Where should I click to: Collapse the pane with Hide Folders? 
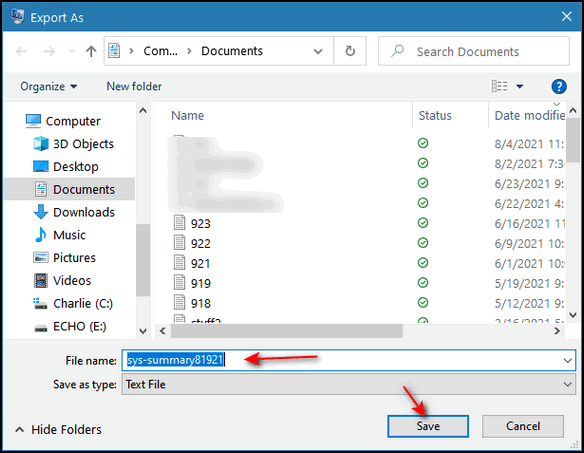58,430
